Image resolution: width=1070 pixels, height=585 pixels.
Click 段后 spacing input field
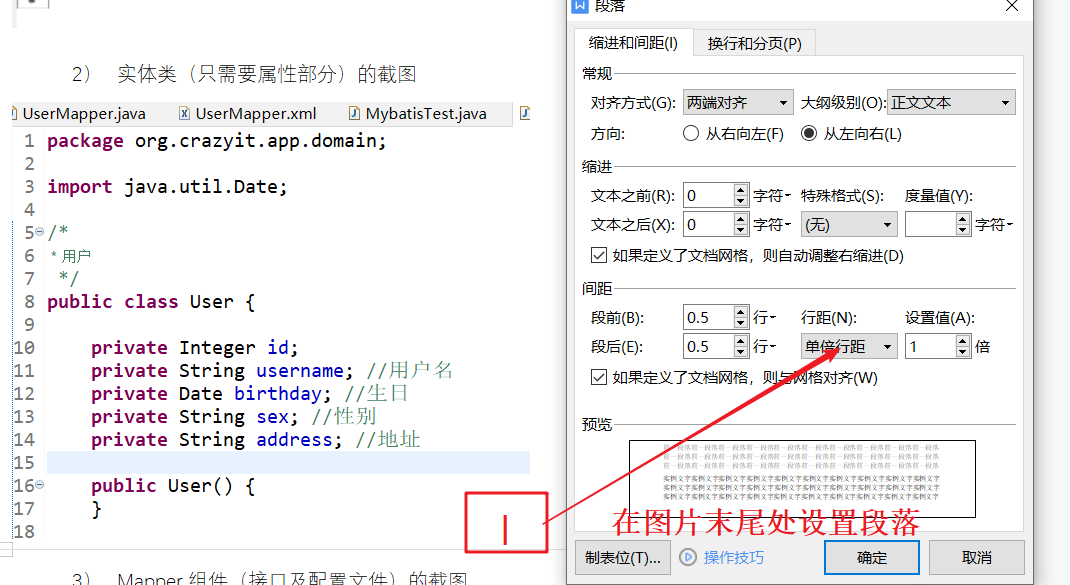709,346
